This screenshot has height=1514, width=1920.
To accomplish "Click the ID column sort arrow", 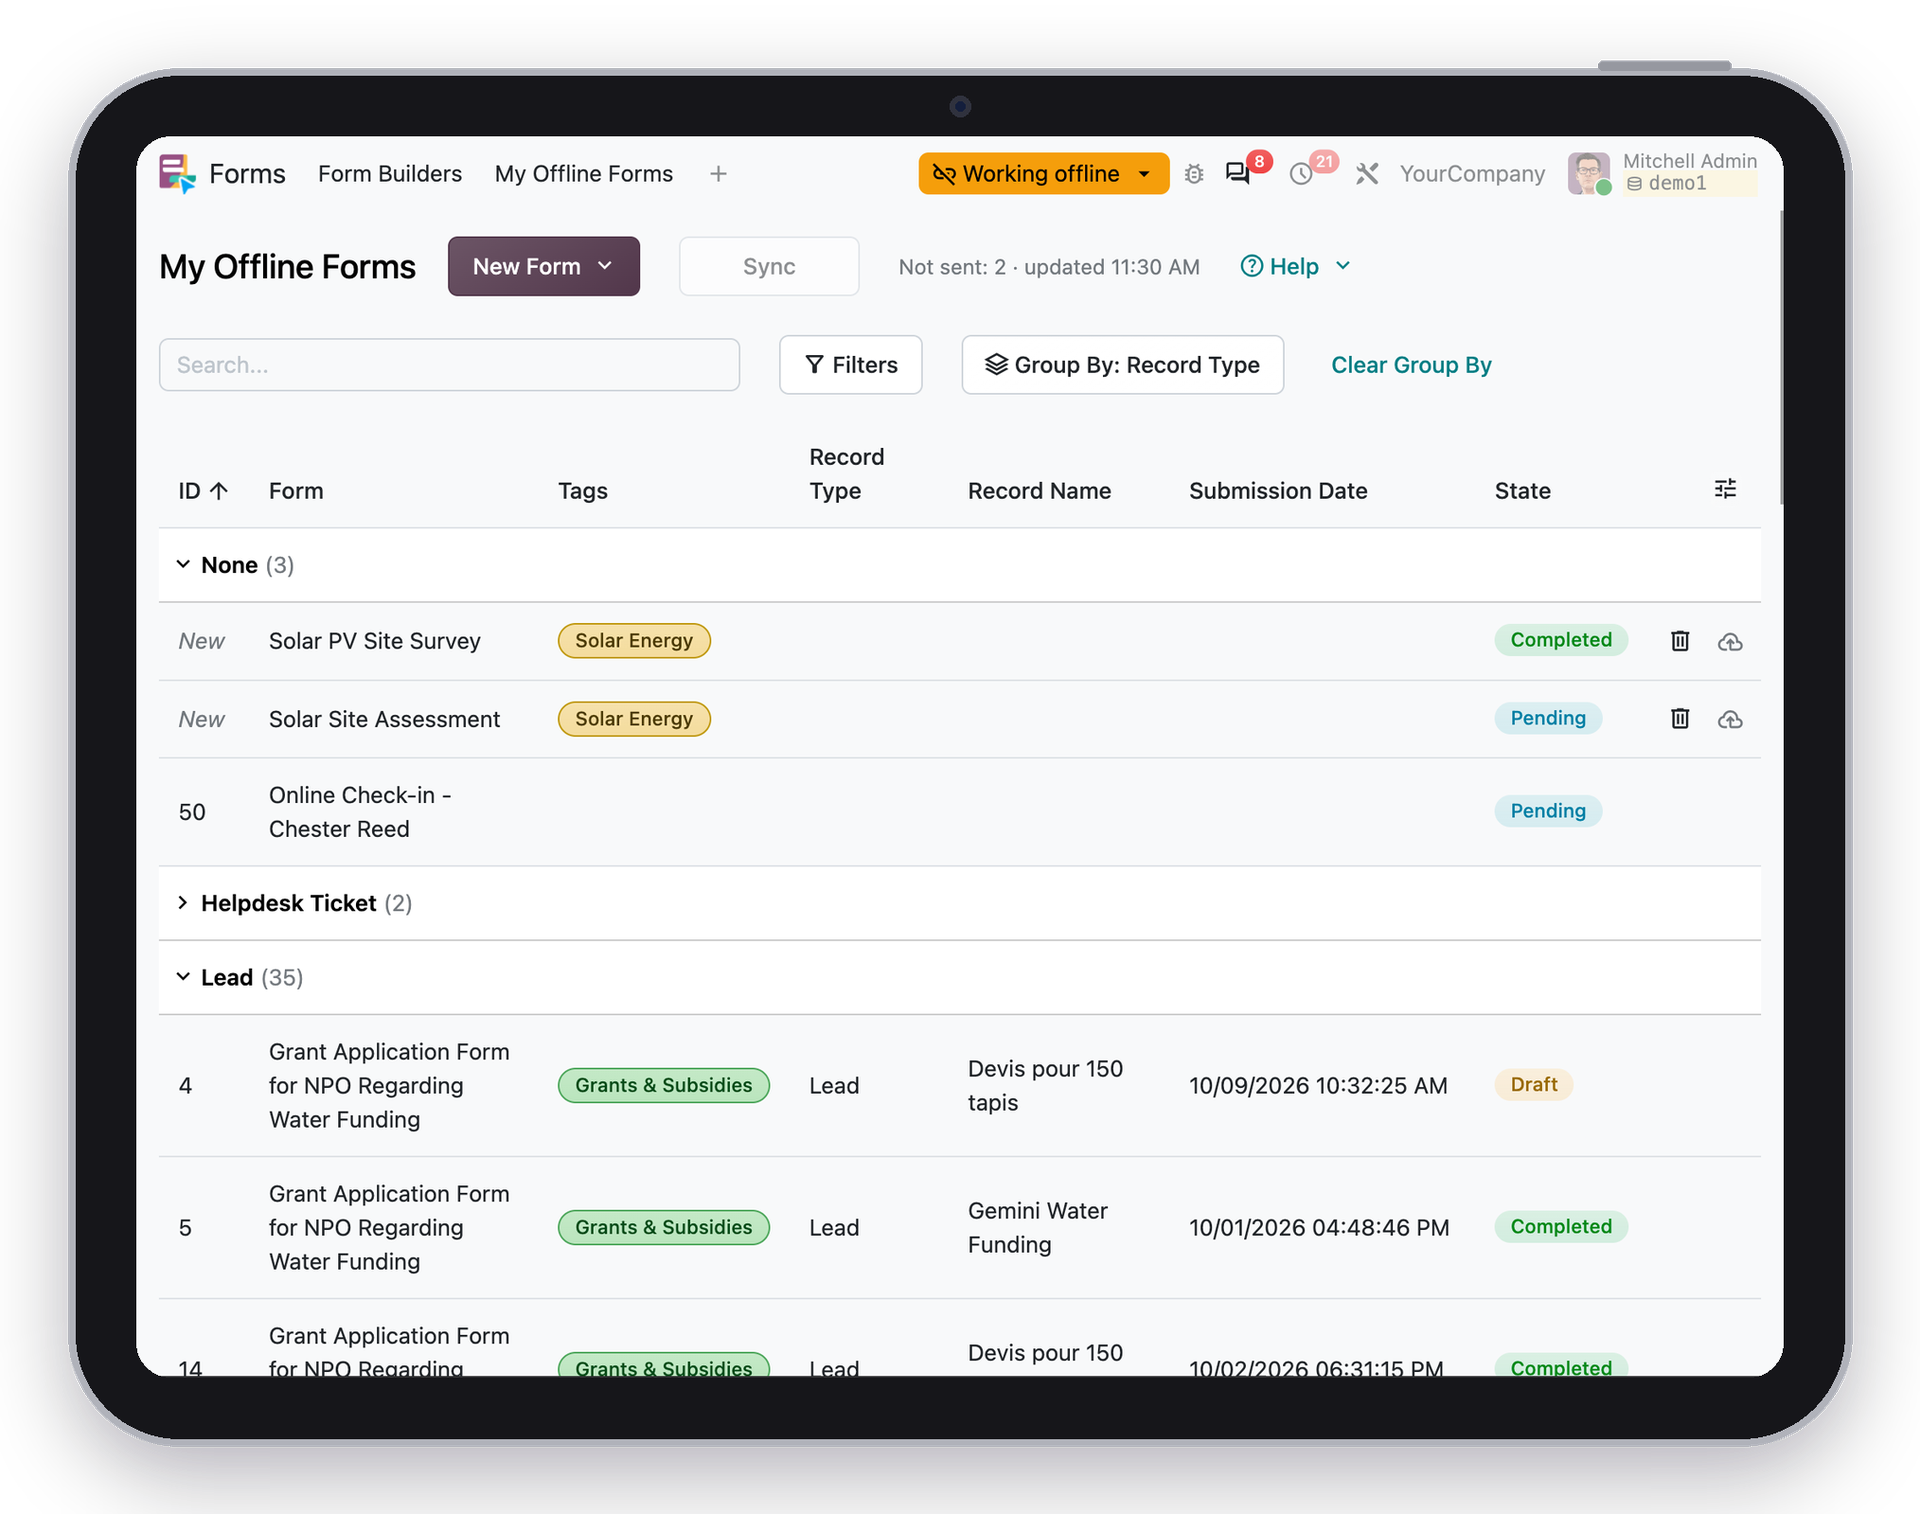I will tap(220, 491).
